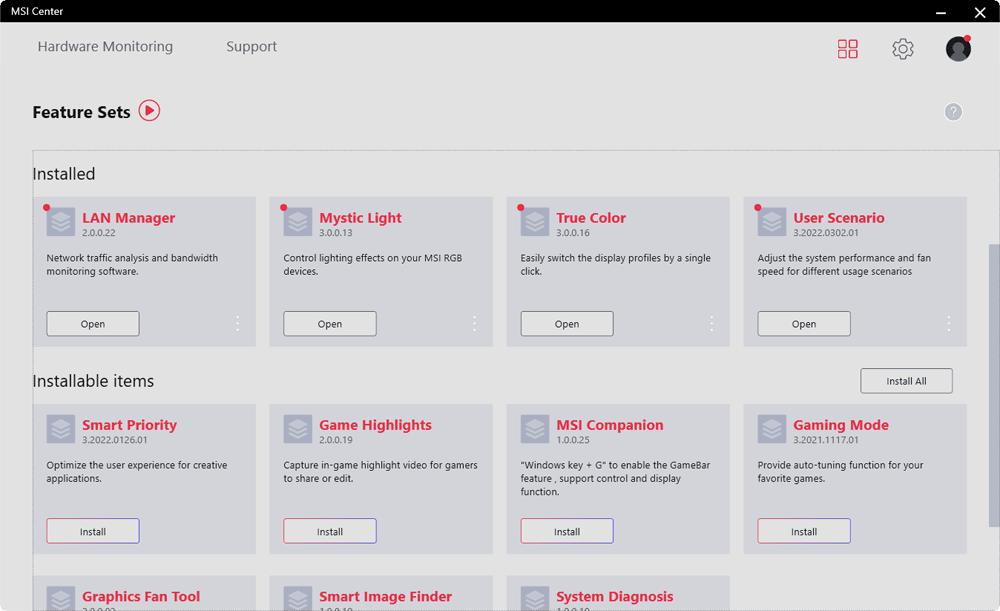The image size is (1000, 611).
Task: Click the MSI Companion layers icon
Action: click(x=534, y=429)
